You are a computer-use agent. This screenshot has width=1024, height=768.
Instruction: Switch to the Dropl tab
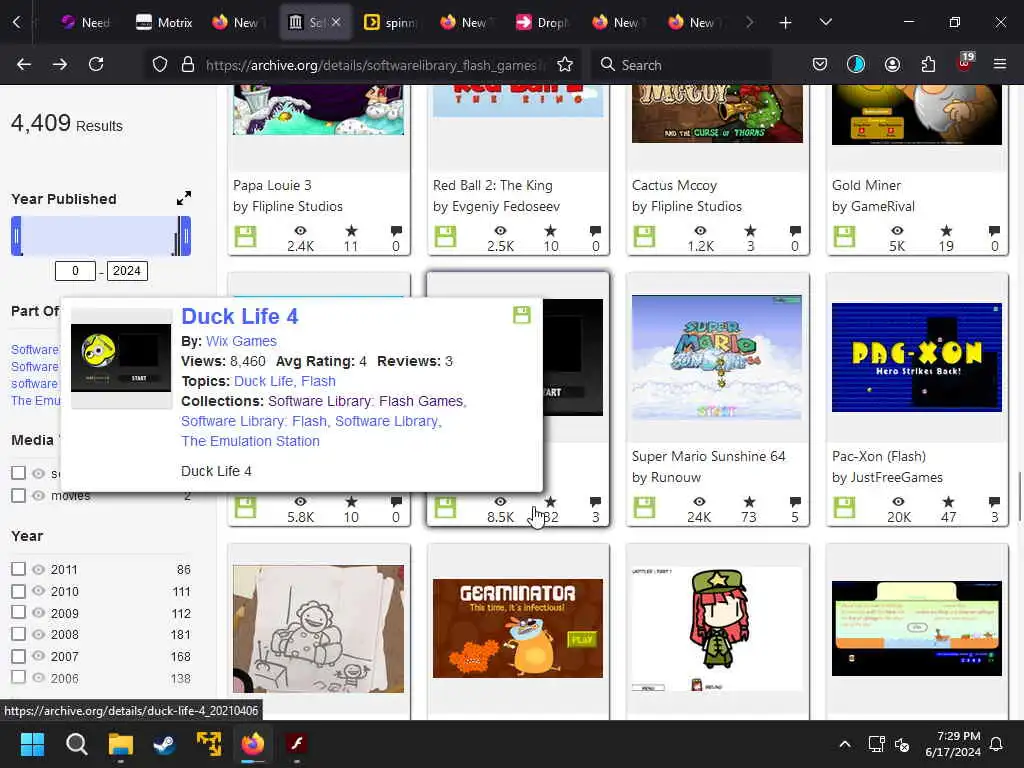pyautogui.click(x=543, y=23)
